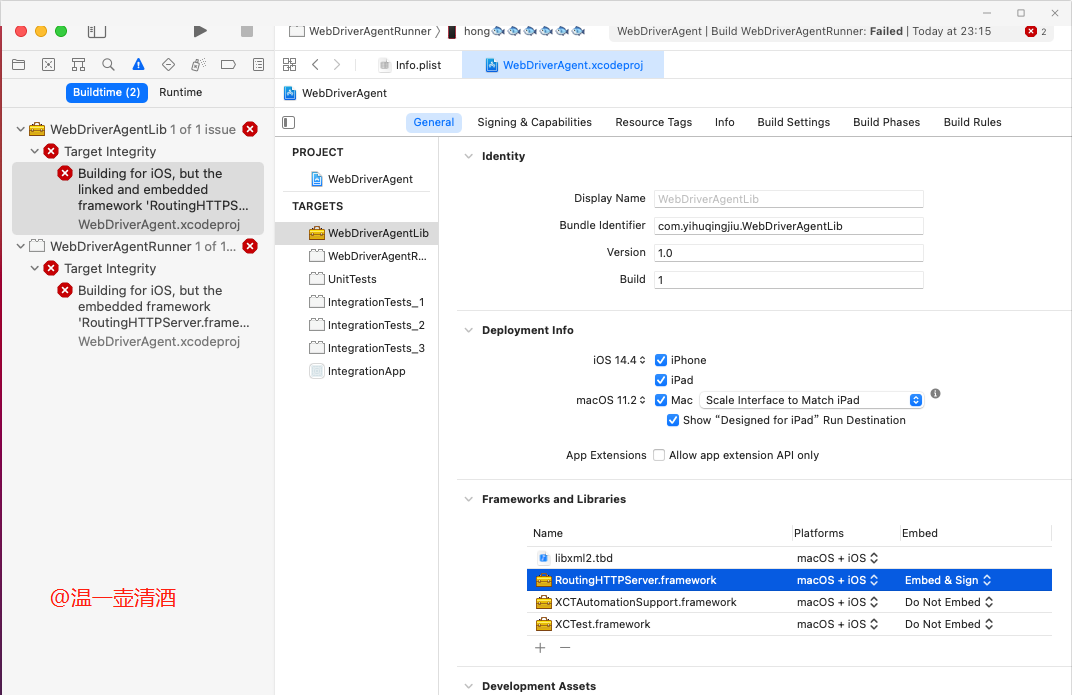The width and height of the screenshot is (1072, 695).
Task: Open the Test navigator diamond icon
Action: pyautogui.click(x=168, y=65)
